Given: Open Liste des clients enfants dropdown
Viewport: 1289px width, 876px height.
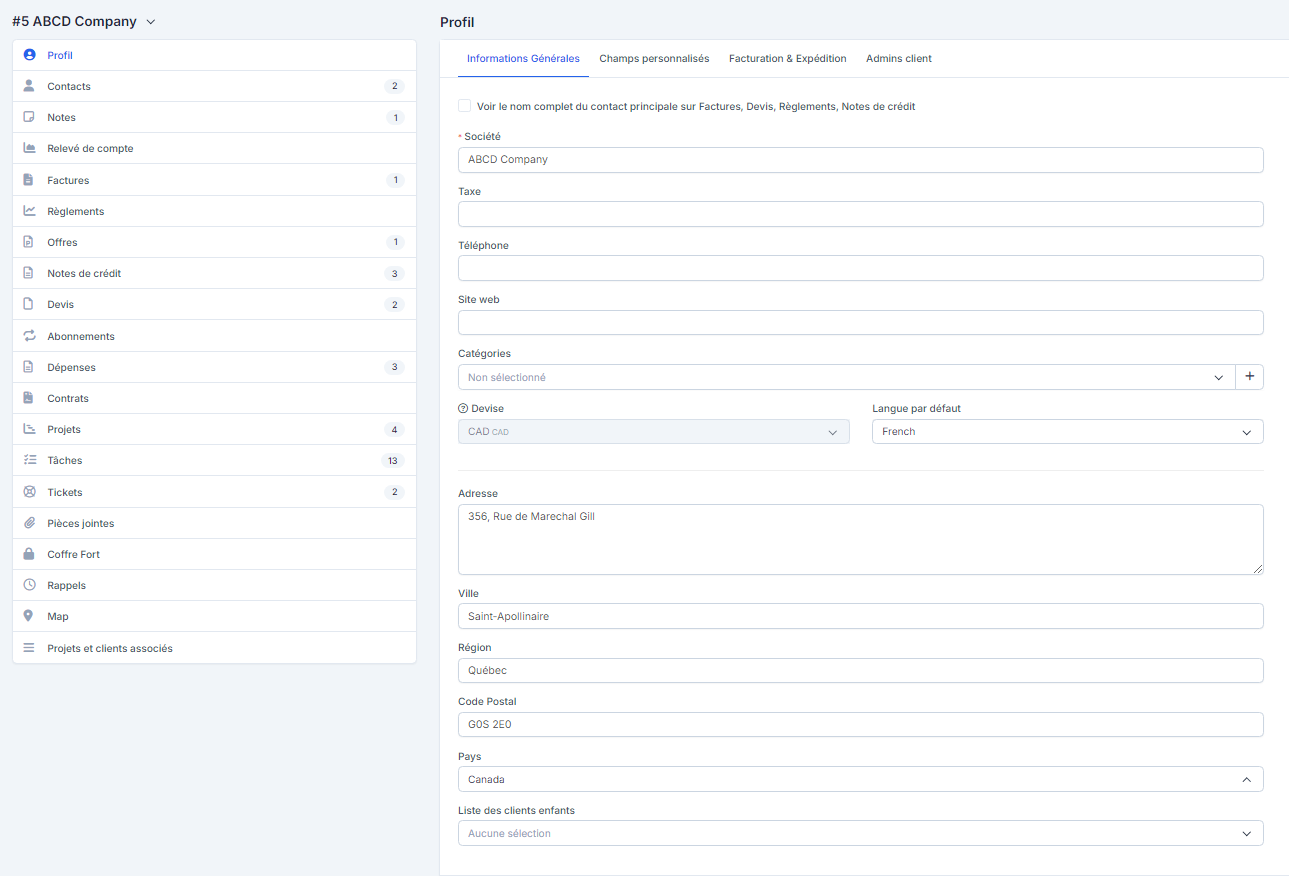Looking at the screenshot, I should click(861, 833).
